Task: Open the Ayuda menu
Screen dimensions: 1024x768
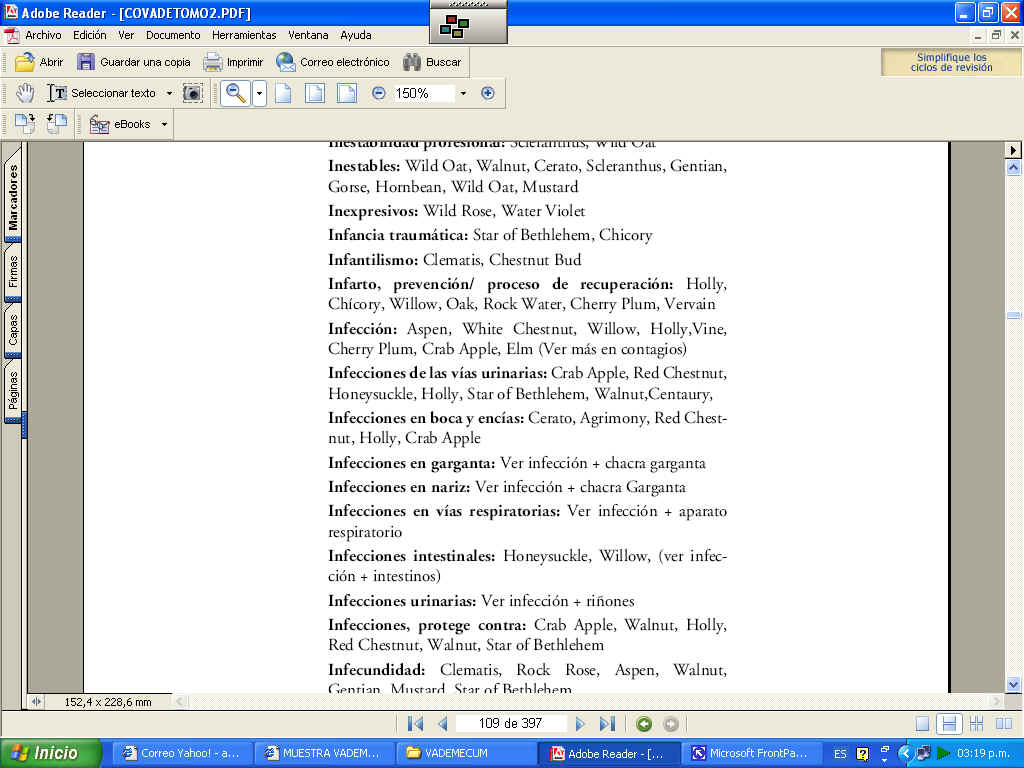Action: [356, 35]
